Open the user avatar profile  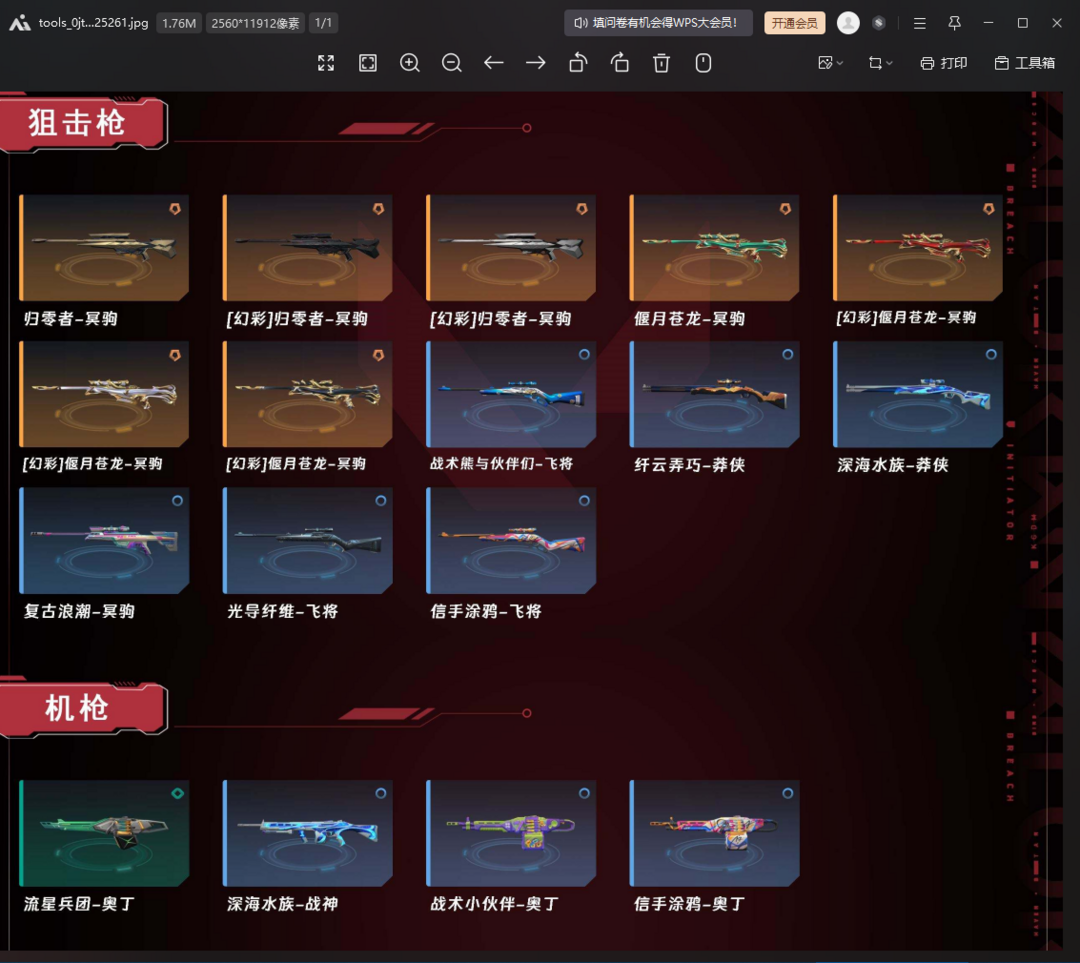(x=848, y=23)
